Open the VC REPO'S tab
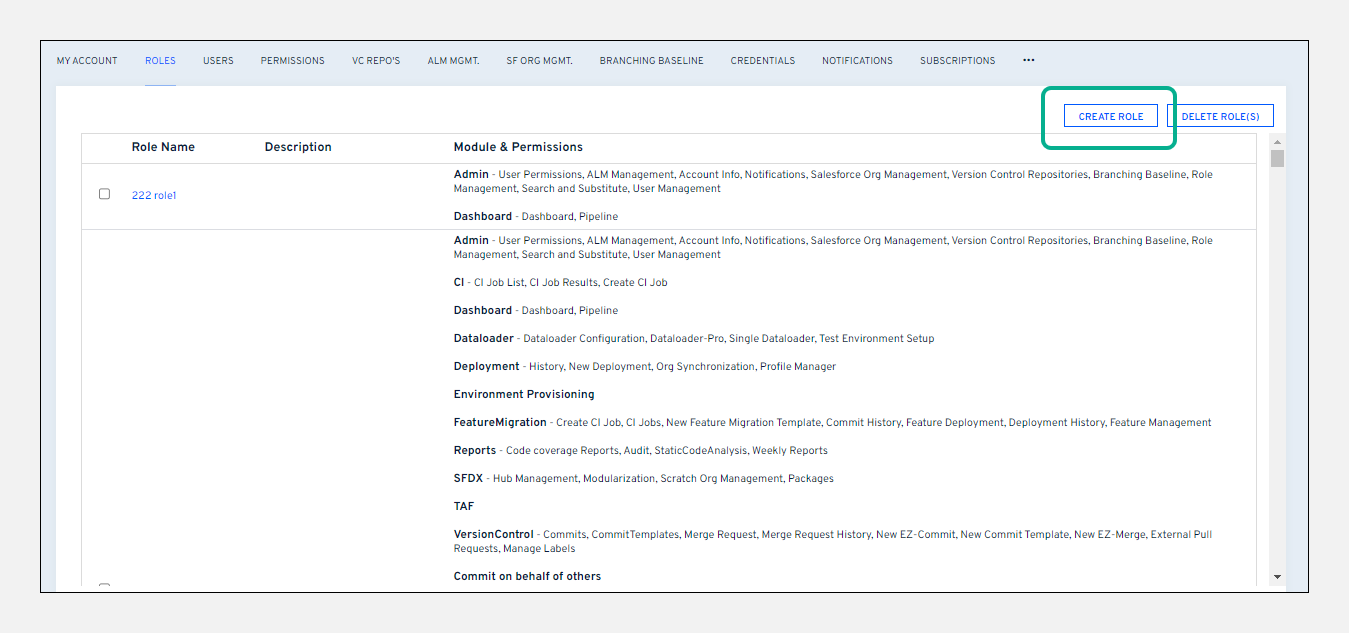Image resolution: width=1349 pixels, height=633 pixels. [376, 60]
